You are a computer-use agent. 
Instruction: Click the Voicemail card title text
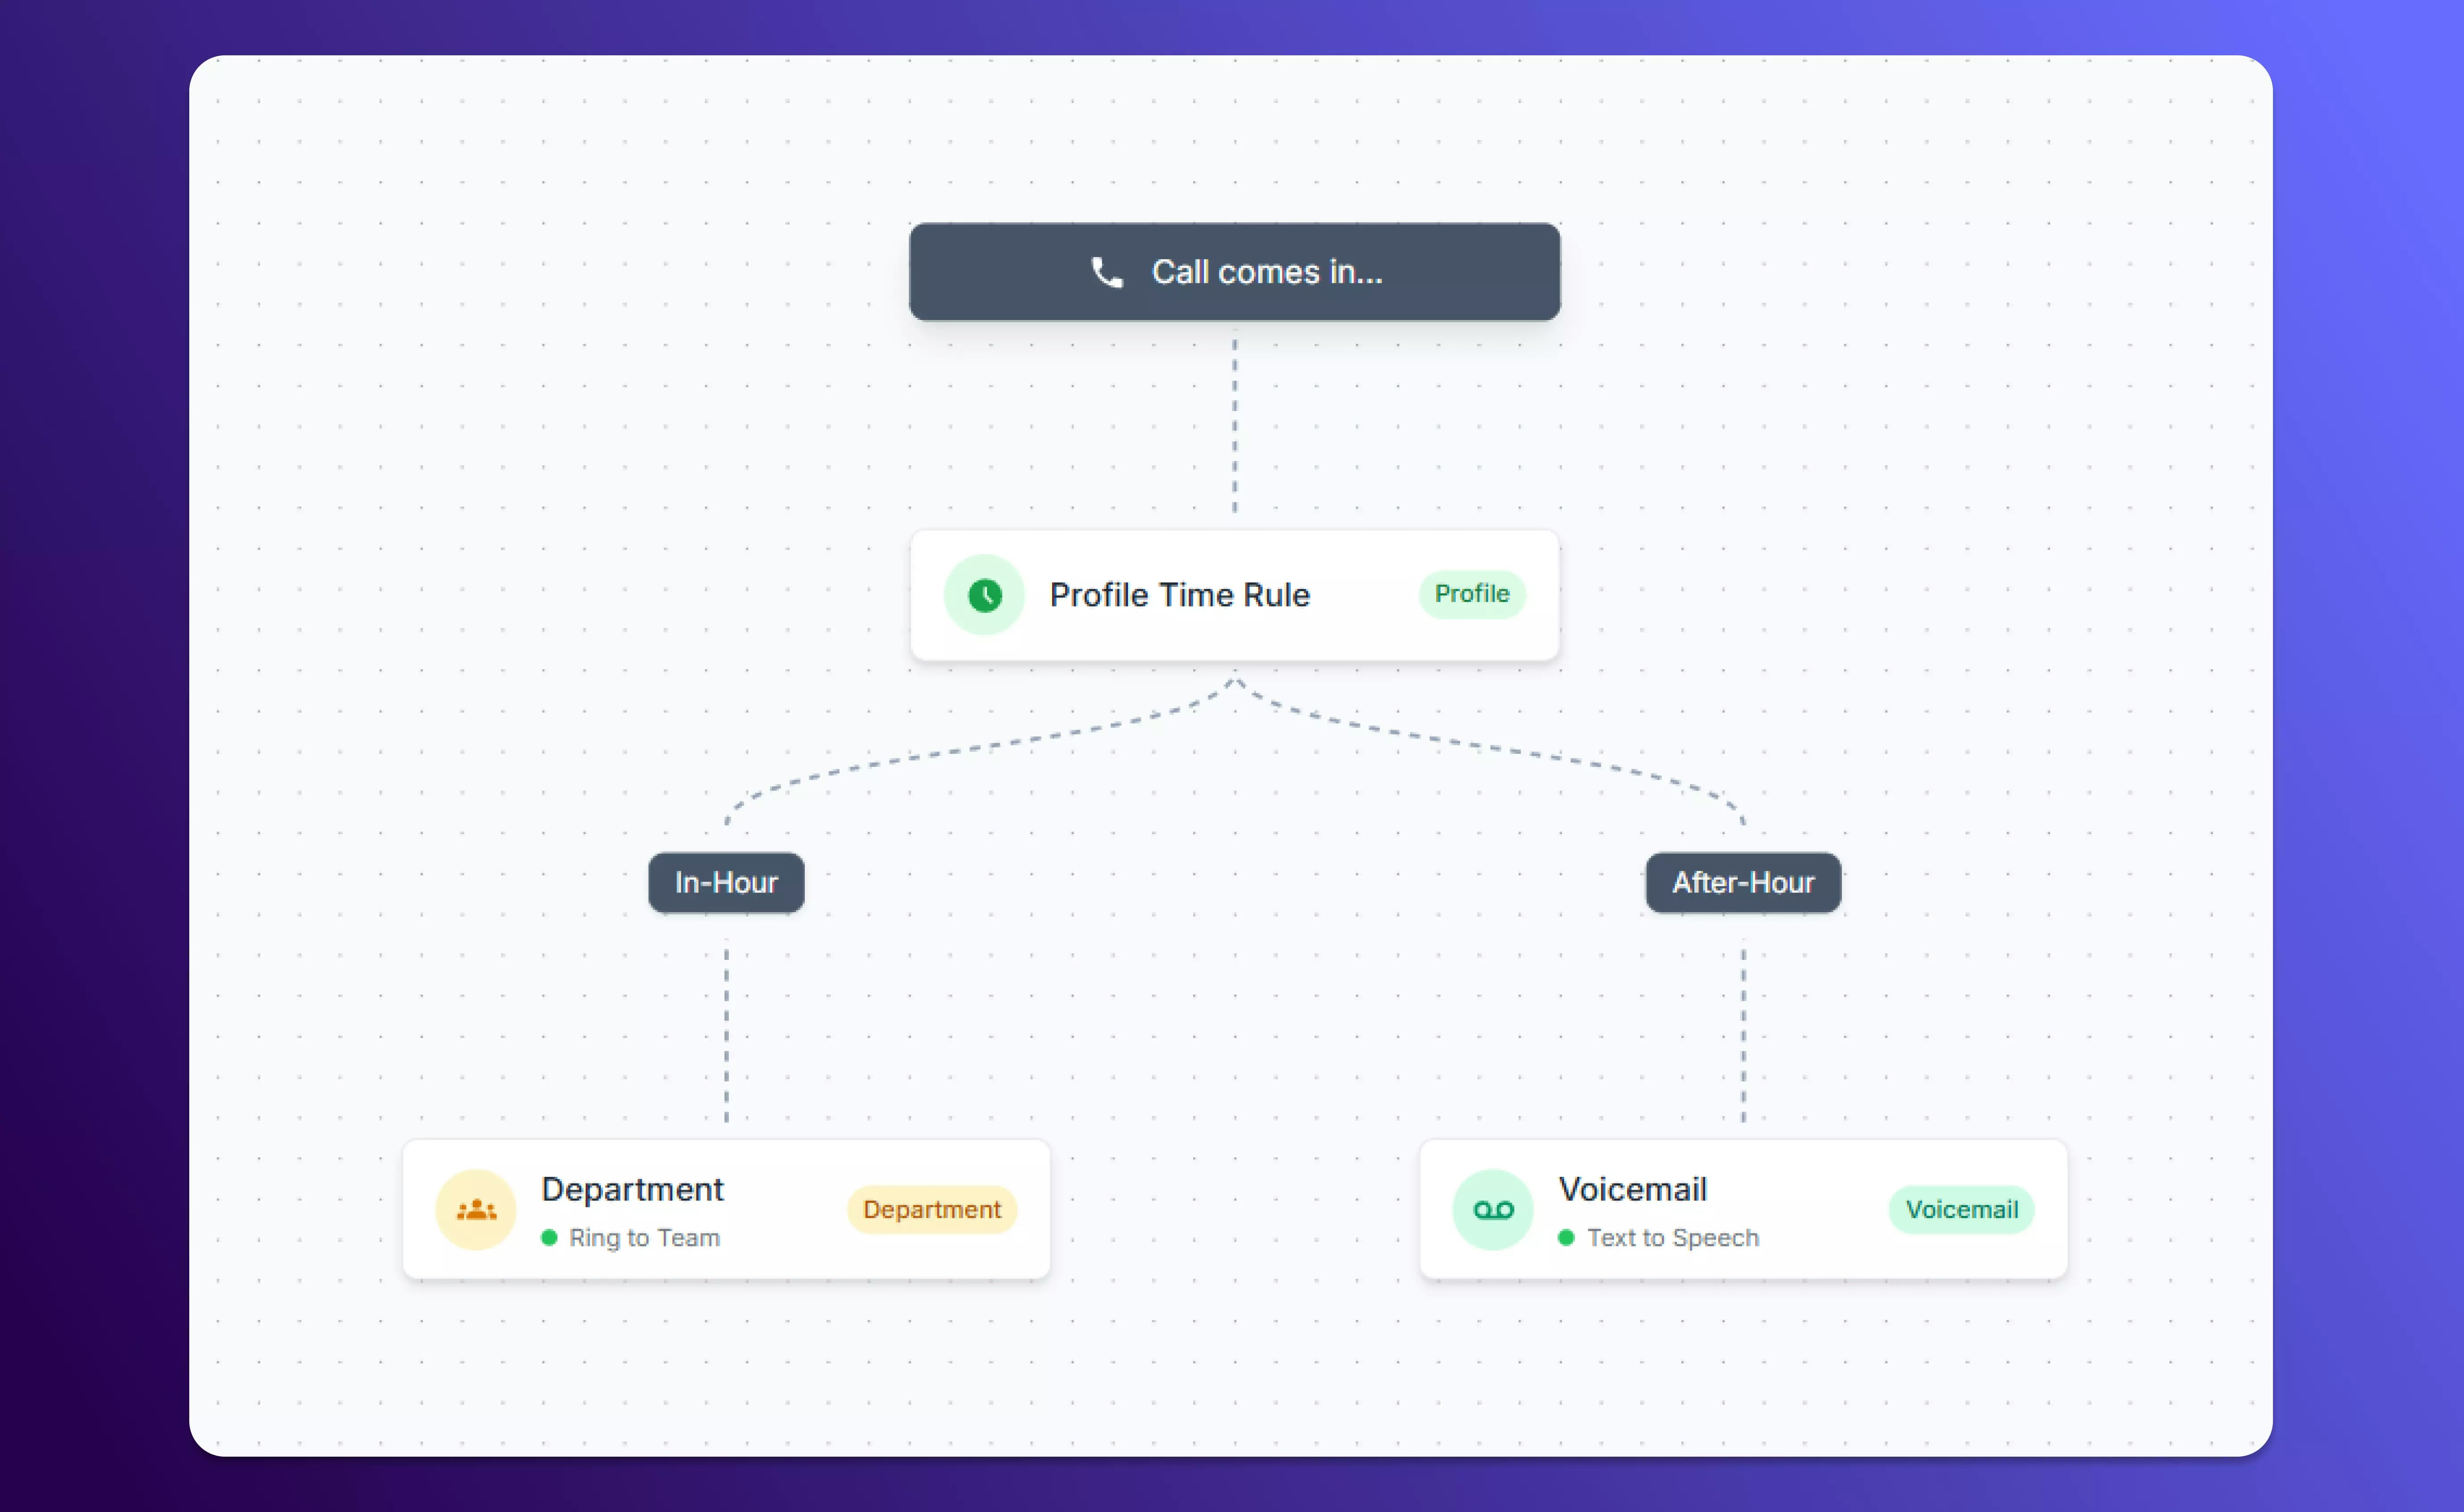(1631, 1189)
